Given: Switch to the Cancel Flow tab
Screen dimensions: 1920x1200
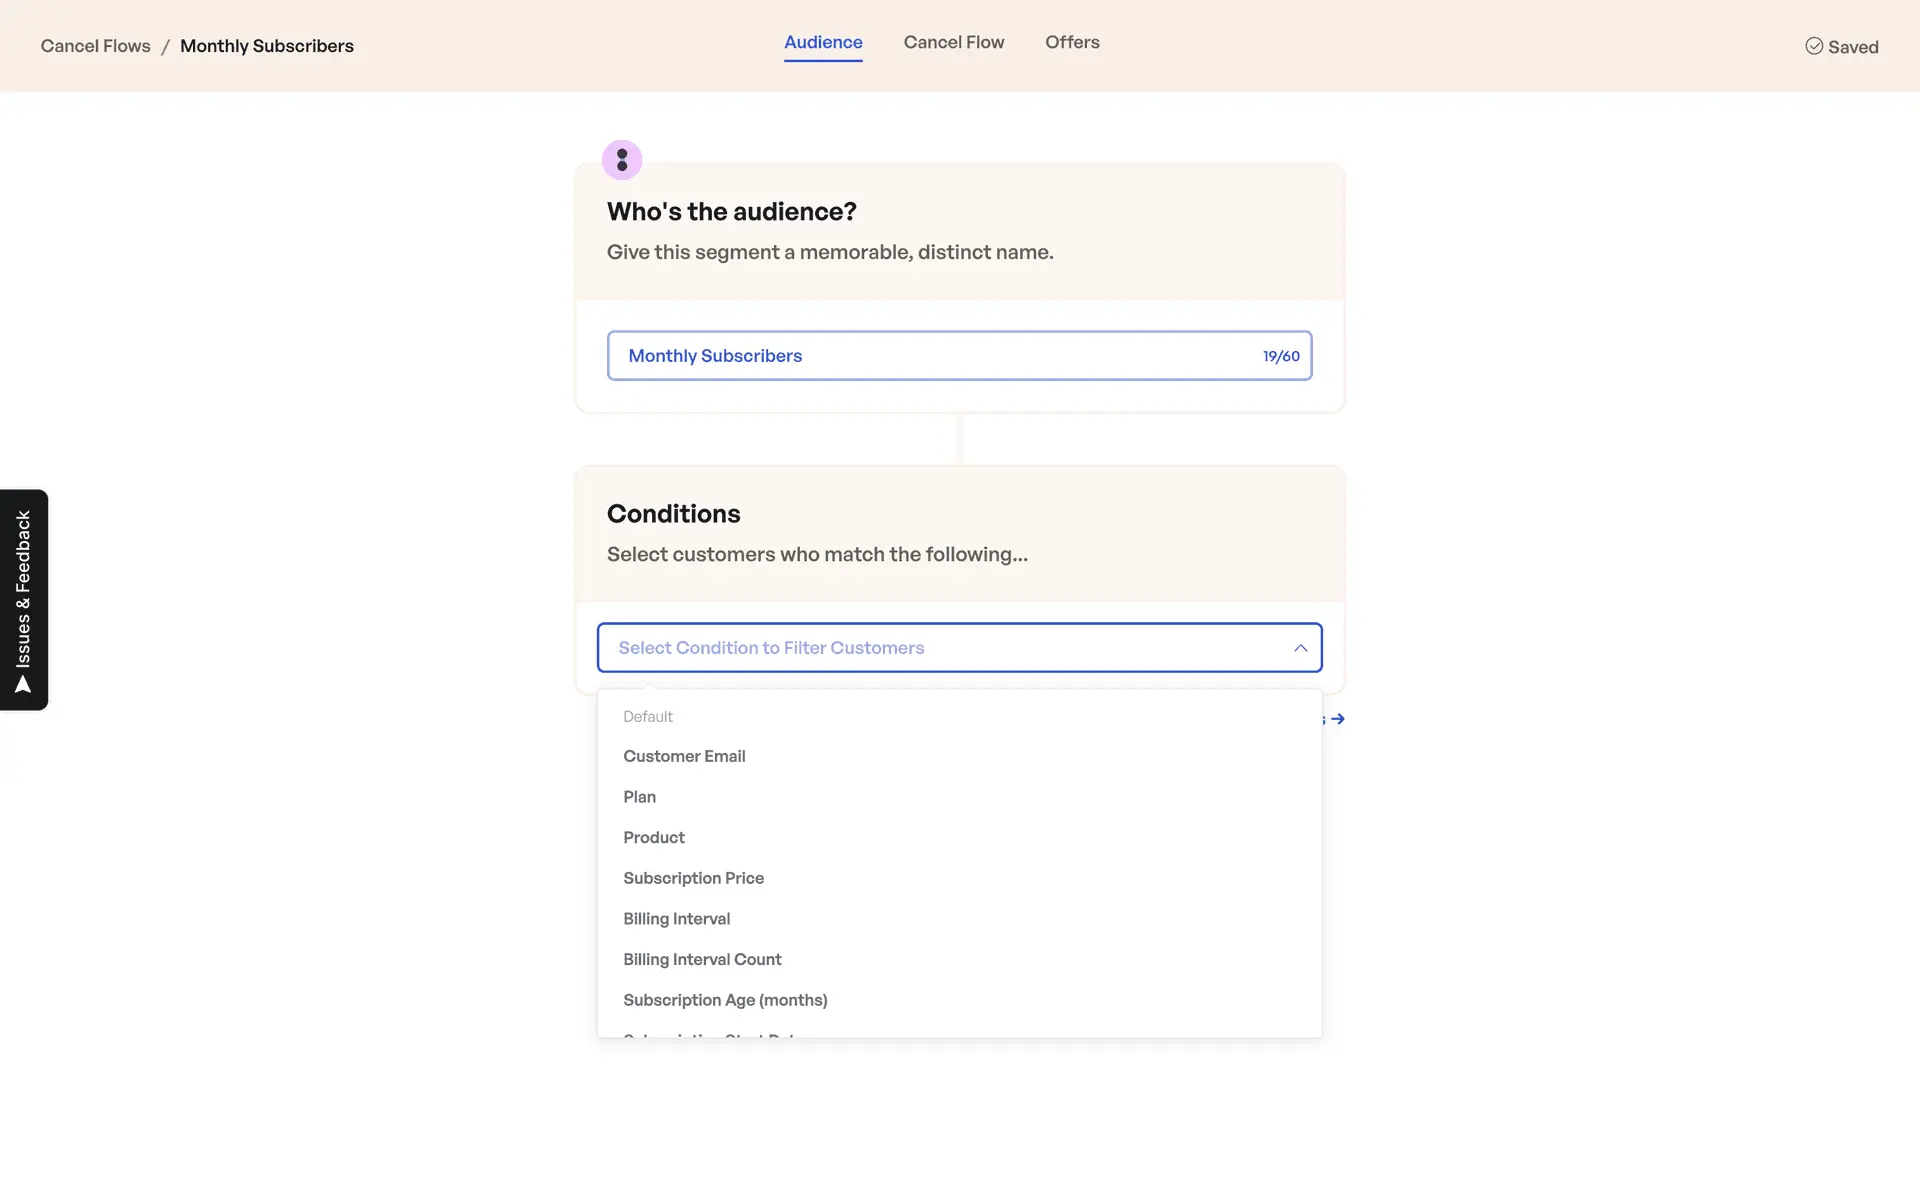Looking at the screenshot, I should (954, 42).
